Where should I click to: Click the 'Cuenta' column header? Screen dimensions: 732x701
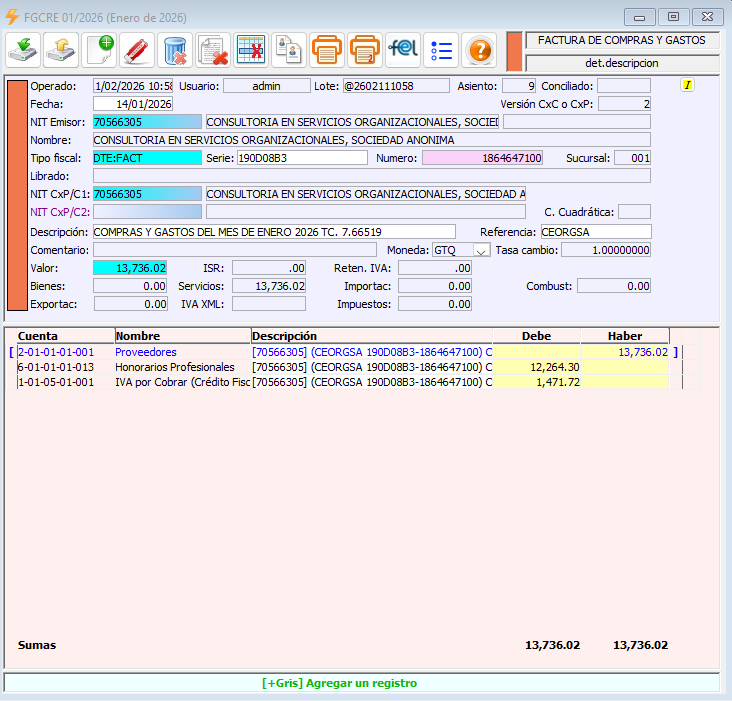pyautogui.click(x=38, y=336)
